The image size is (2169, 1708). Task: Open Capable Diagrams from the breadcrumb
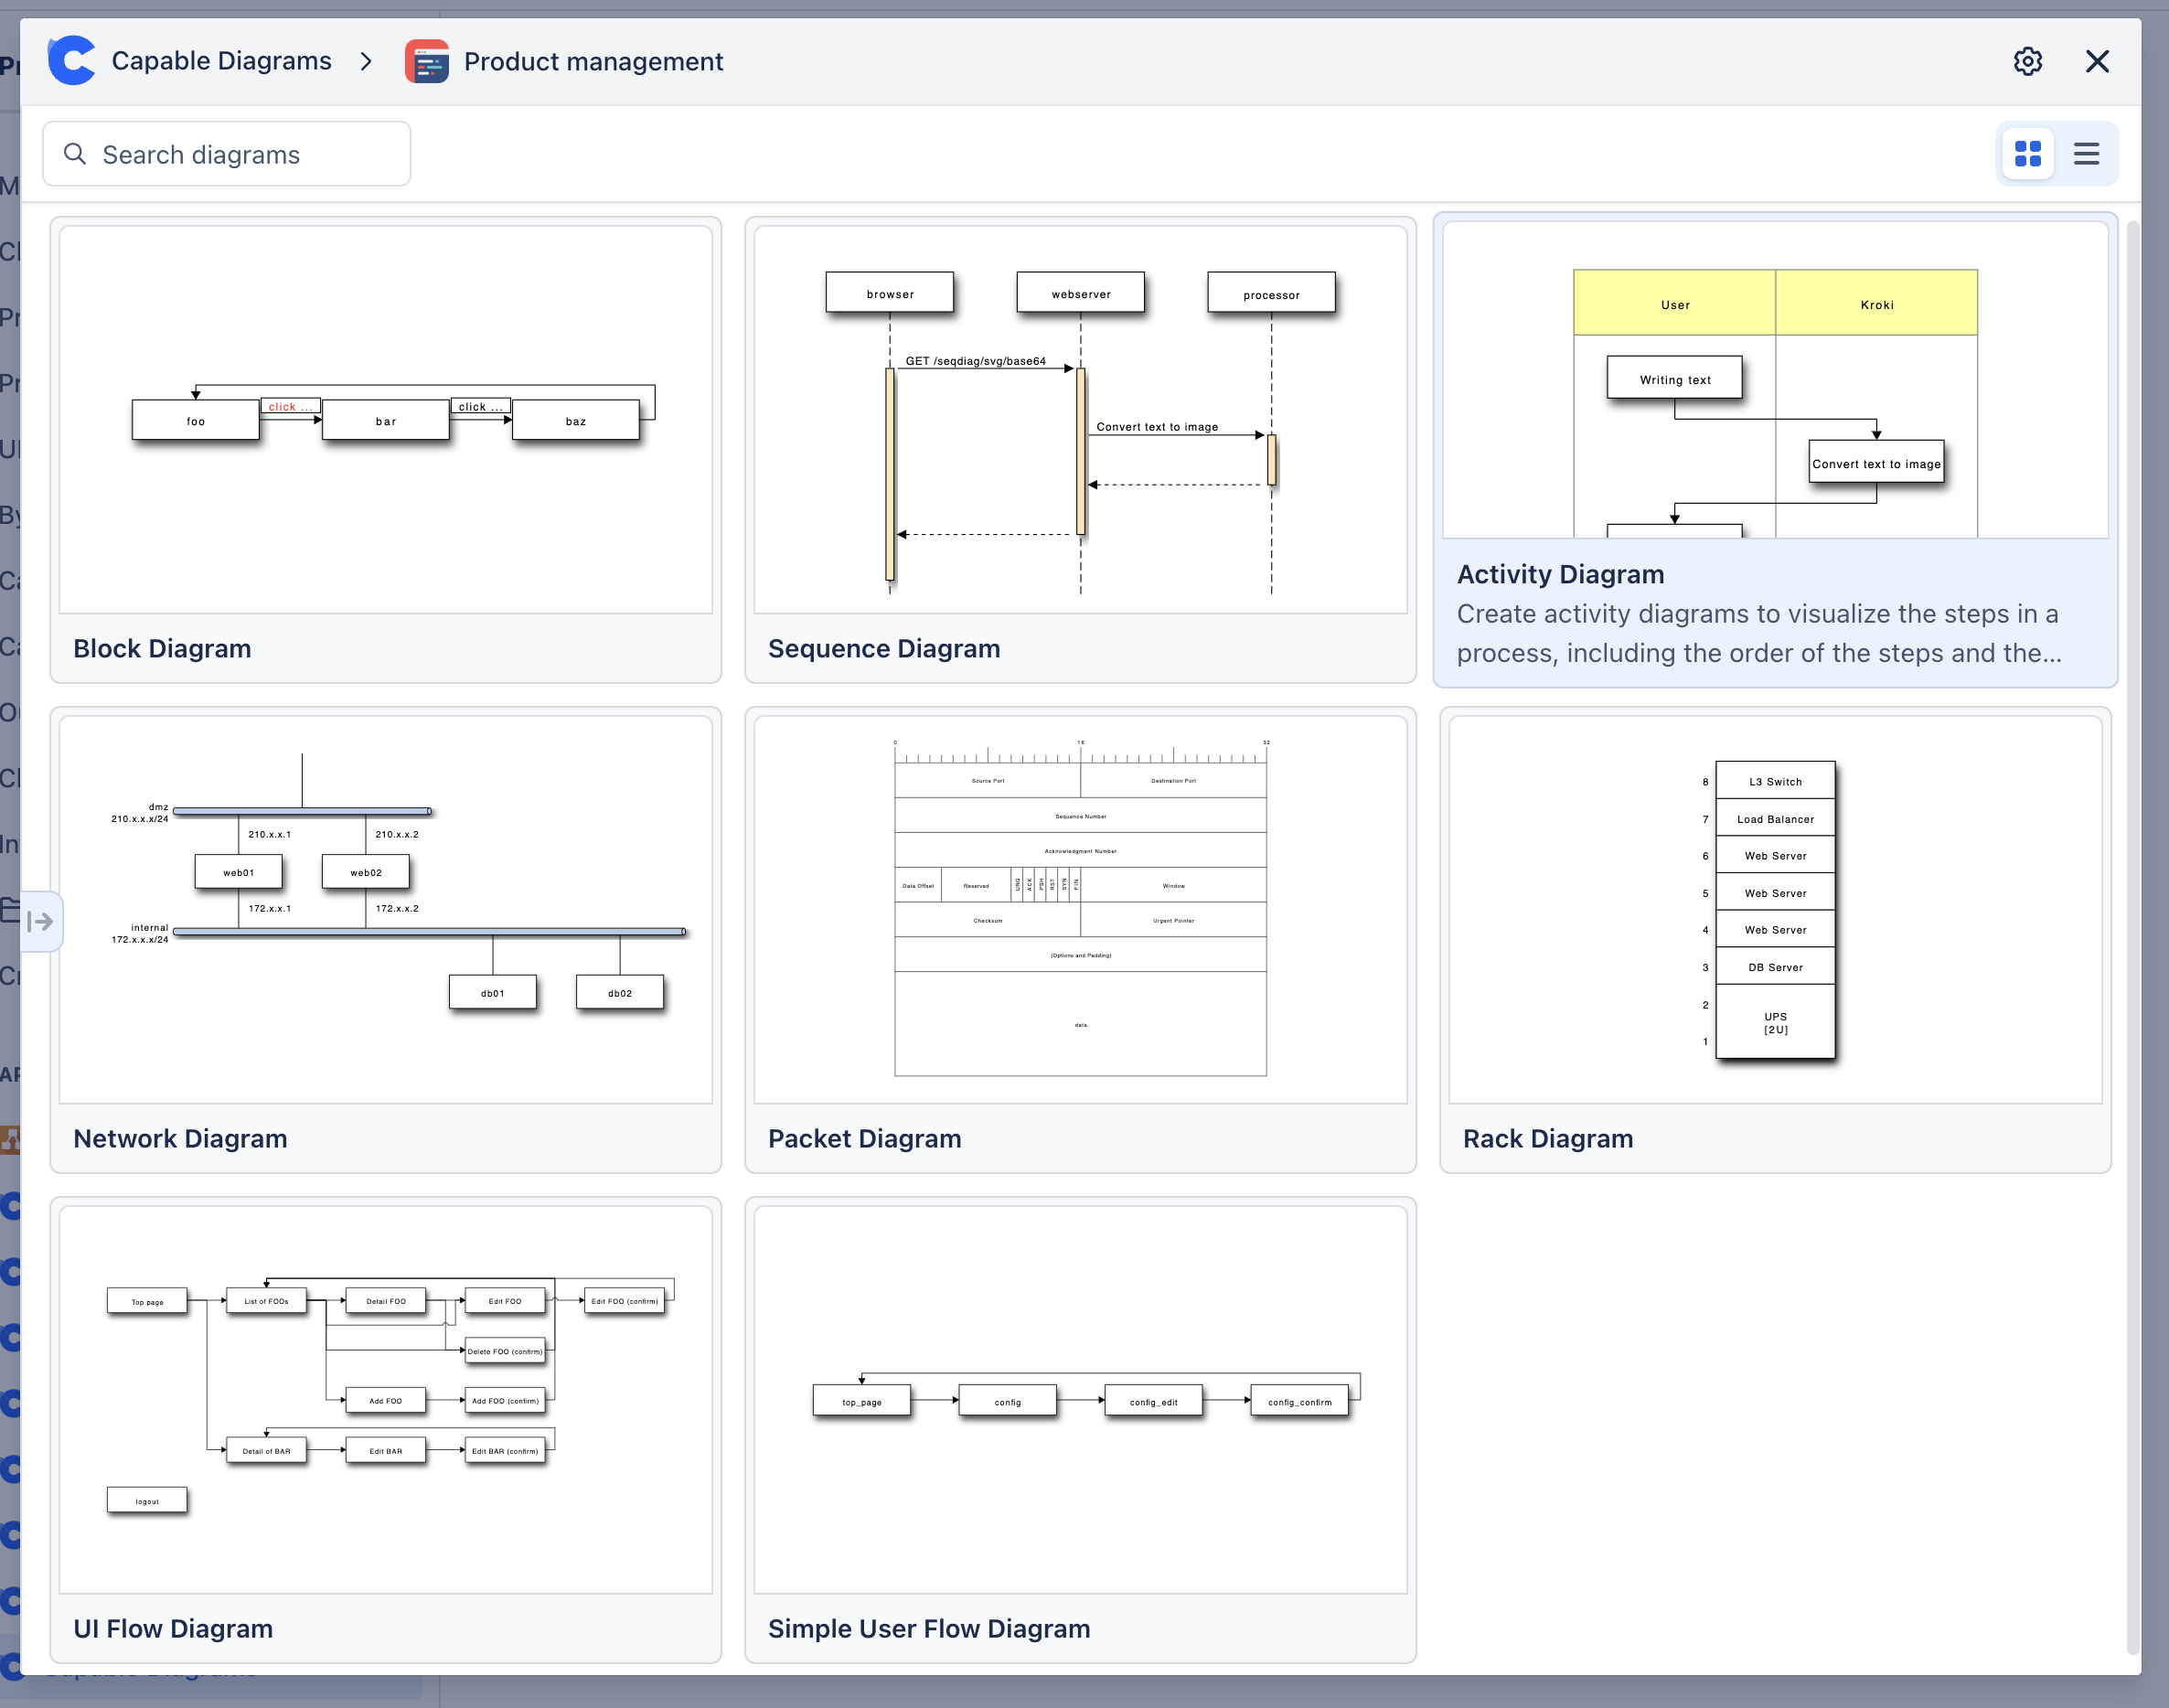221,60
